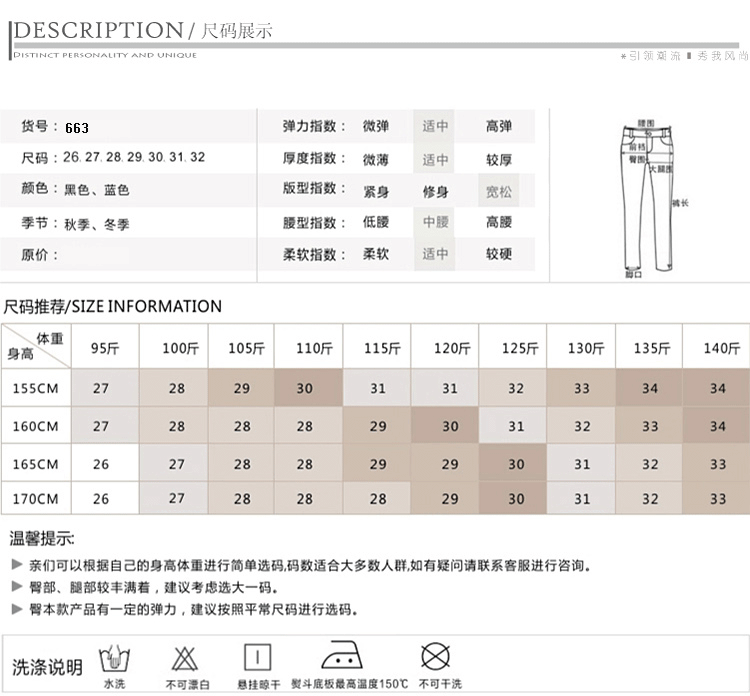Screen dimensions: 750x696
Task: Click the item number 663
Action: click(77, 128)
